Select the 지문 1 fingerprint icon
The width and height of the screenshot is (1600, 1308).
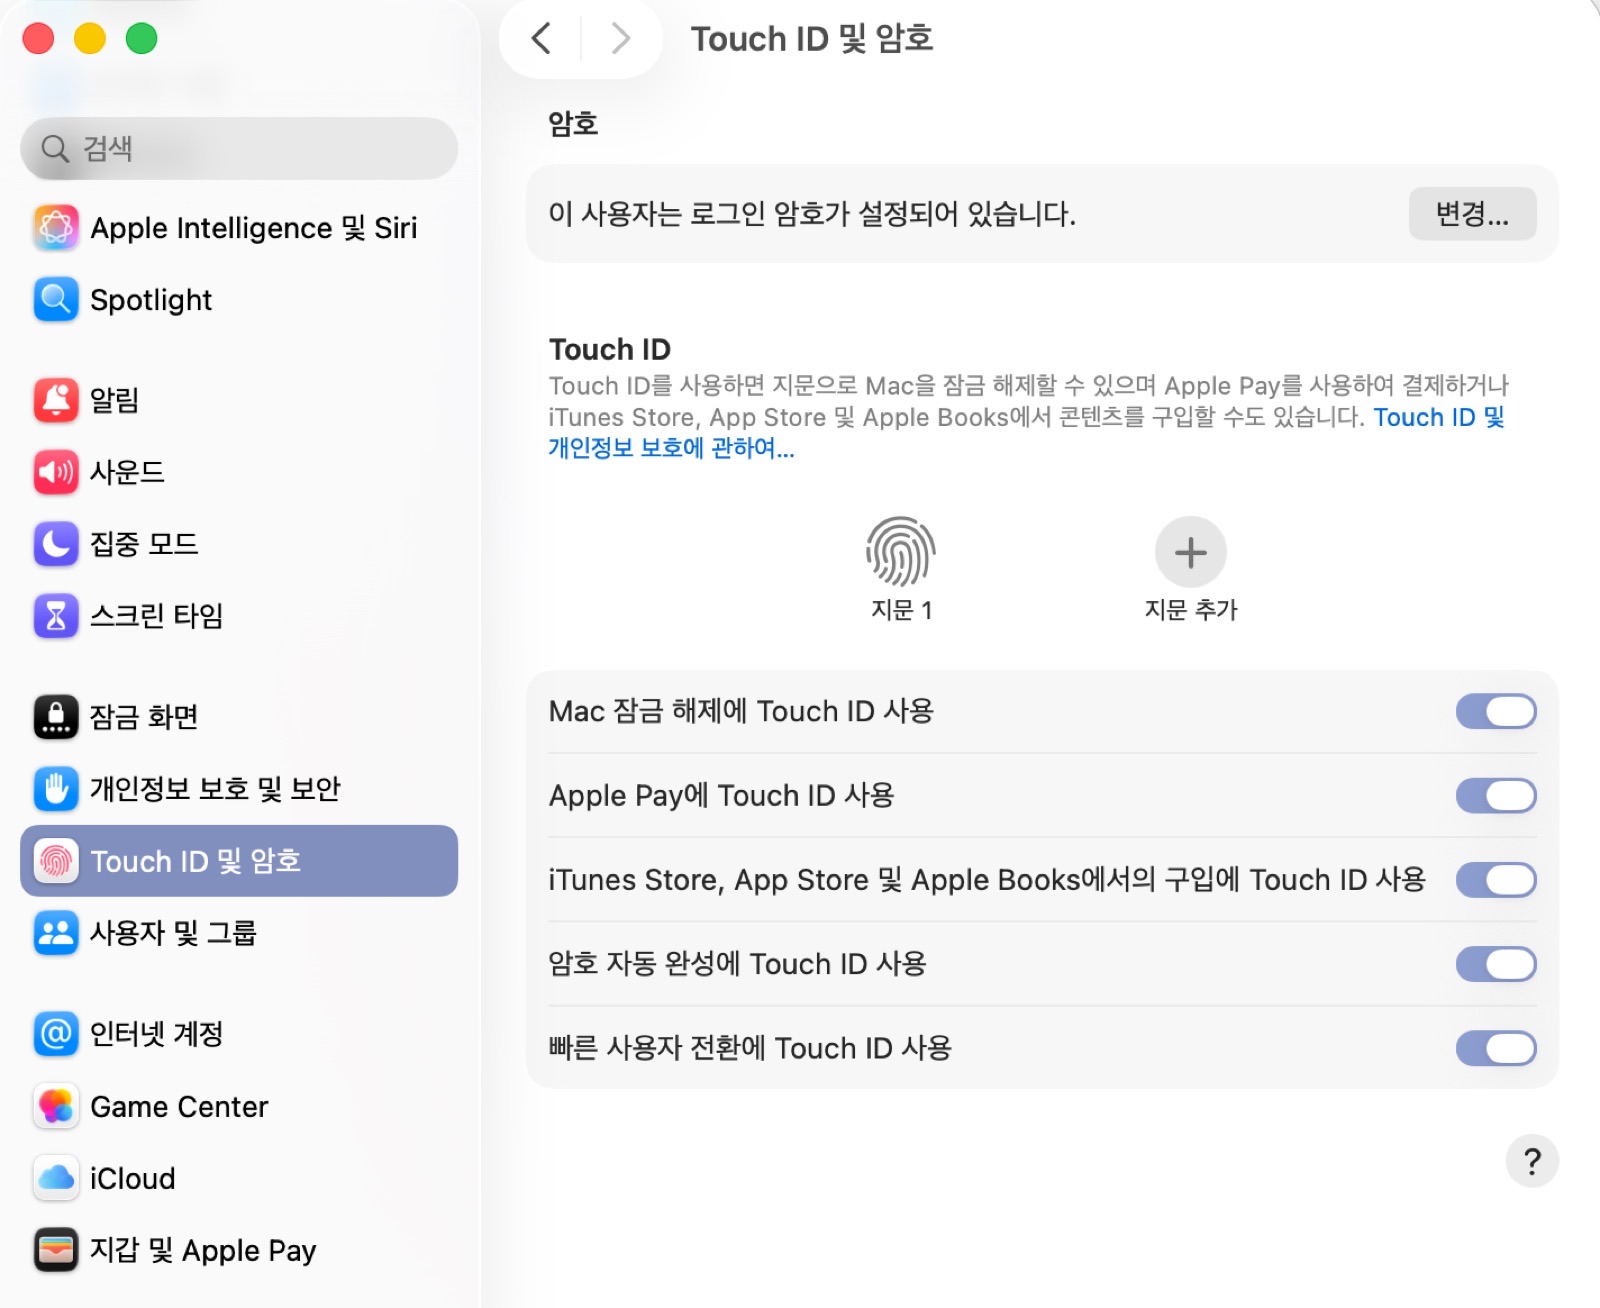(x=901, y=551)
